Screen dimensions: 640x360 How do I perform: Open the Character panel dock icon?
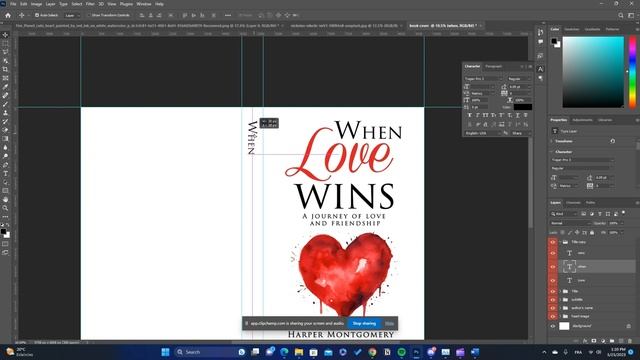pos(540,69)
